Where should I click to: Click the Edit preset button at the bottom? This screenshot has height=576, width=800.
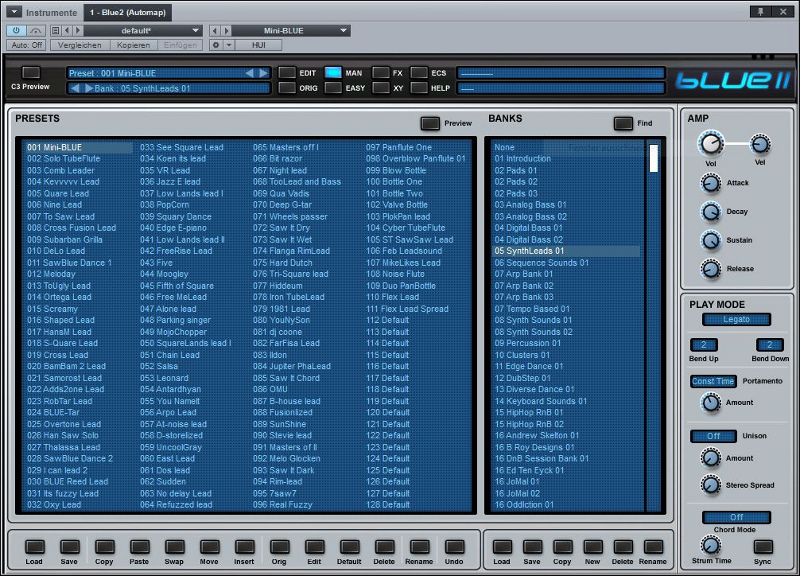314,547
